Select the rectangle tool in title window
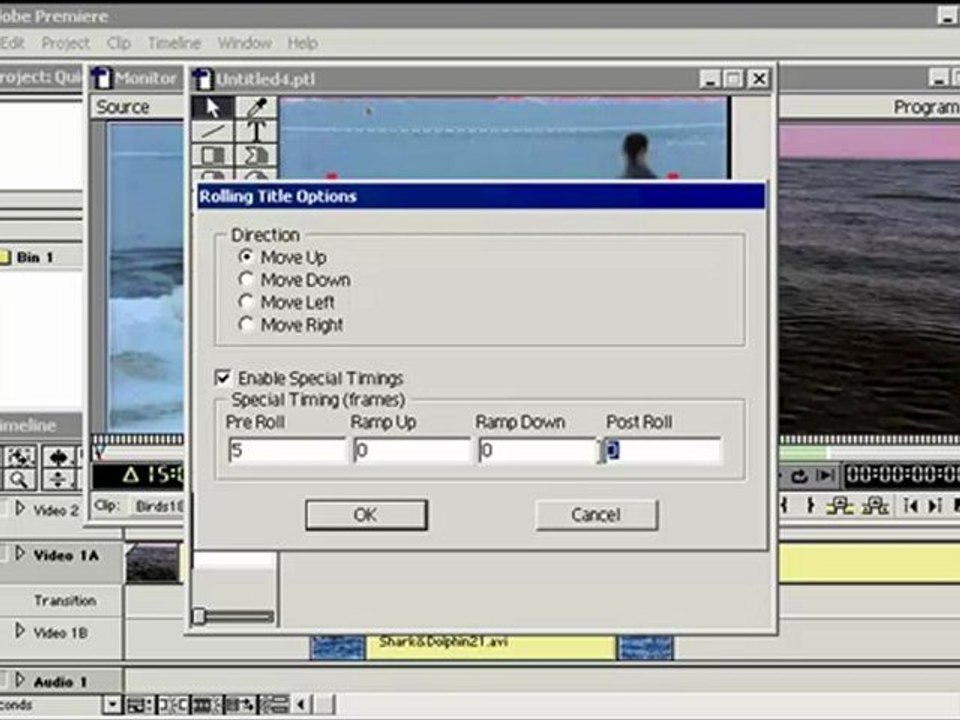960x720 pixels. (212, 154)
